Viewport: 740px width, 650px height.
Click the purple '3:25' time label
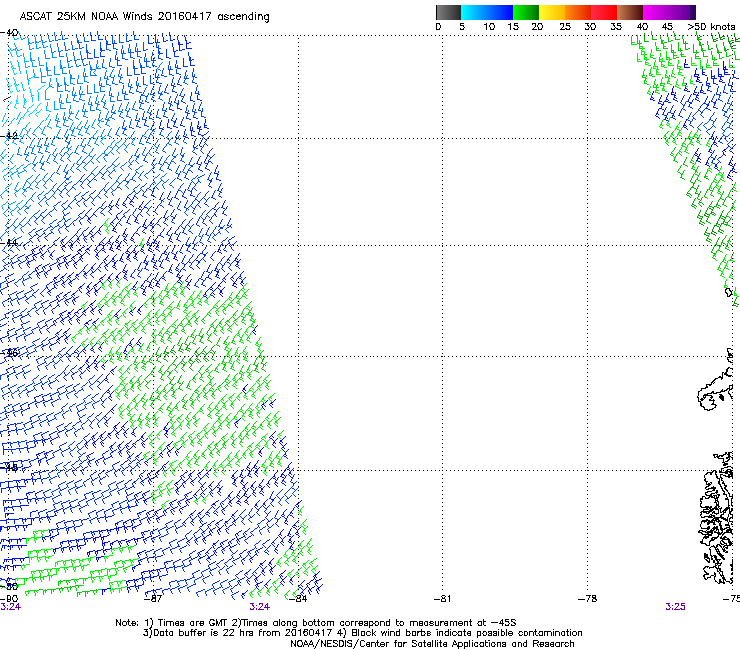675,607
